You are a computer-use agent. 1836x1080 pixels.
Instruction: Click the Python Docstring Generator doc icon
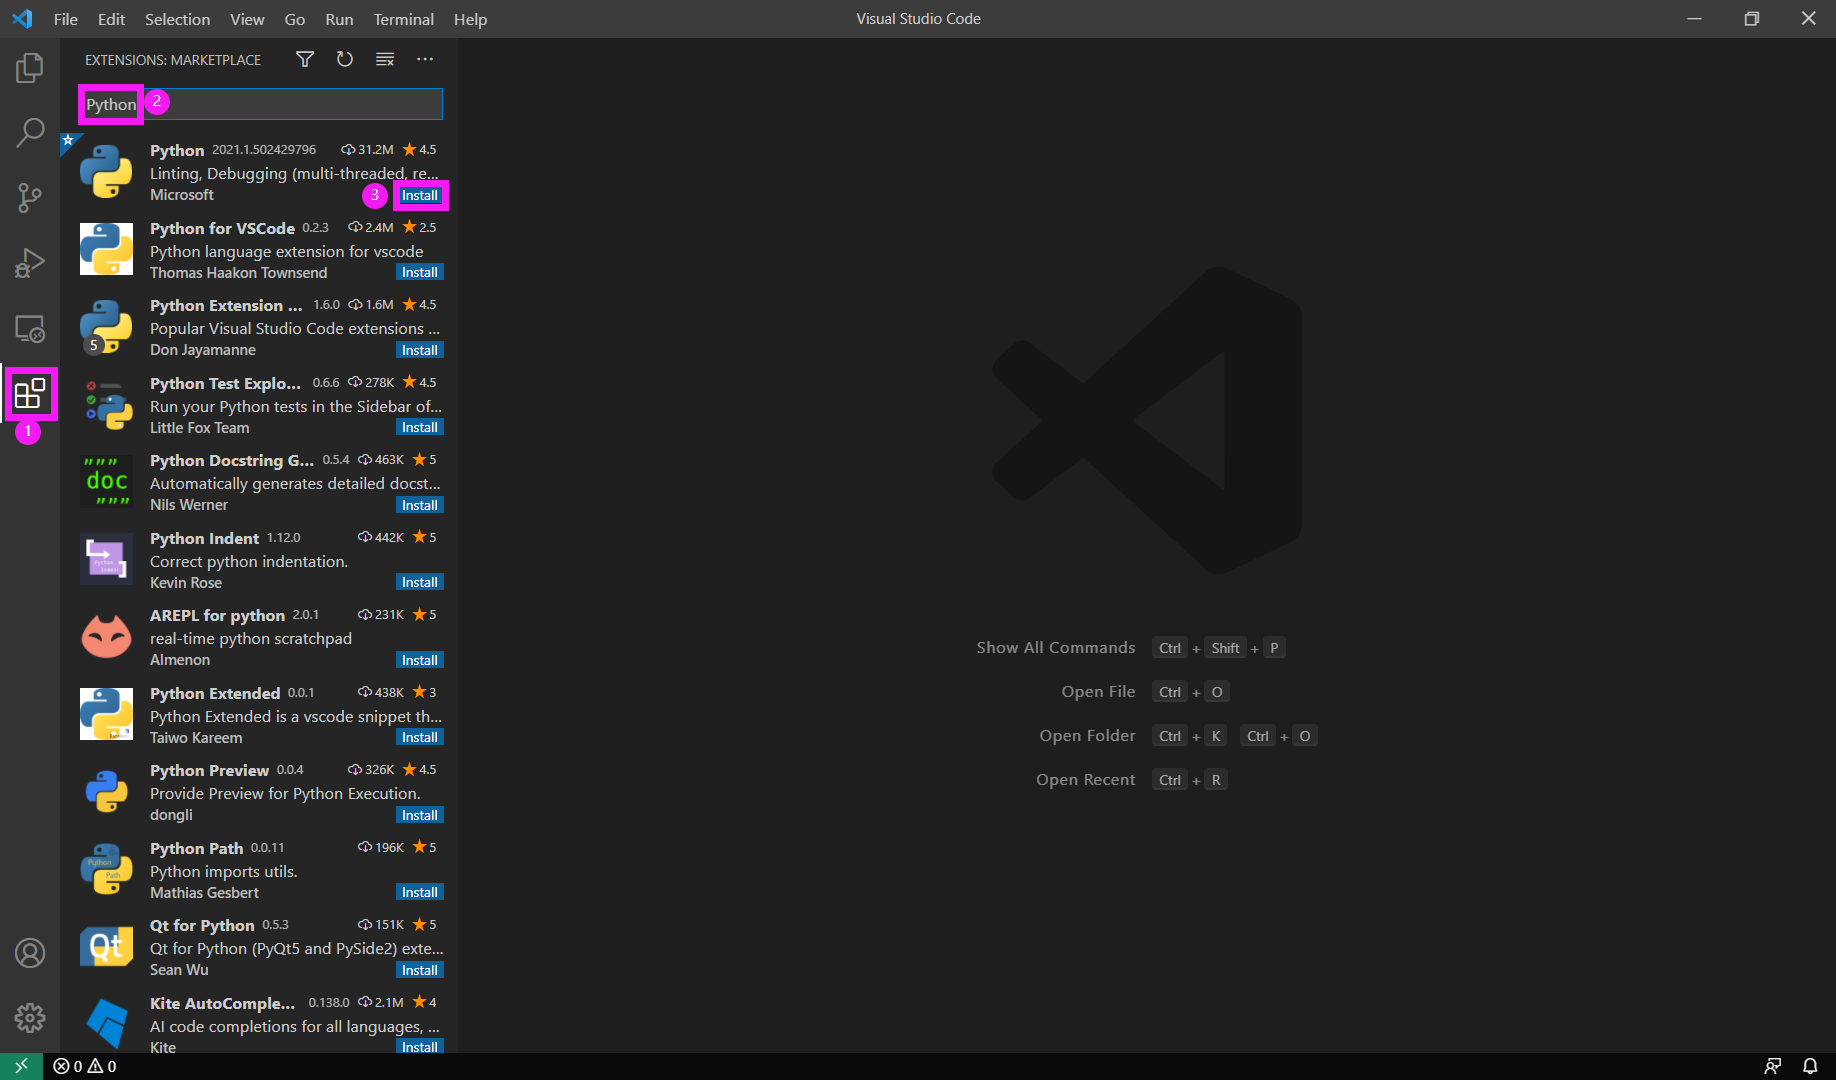(x=106, y=481)
